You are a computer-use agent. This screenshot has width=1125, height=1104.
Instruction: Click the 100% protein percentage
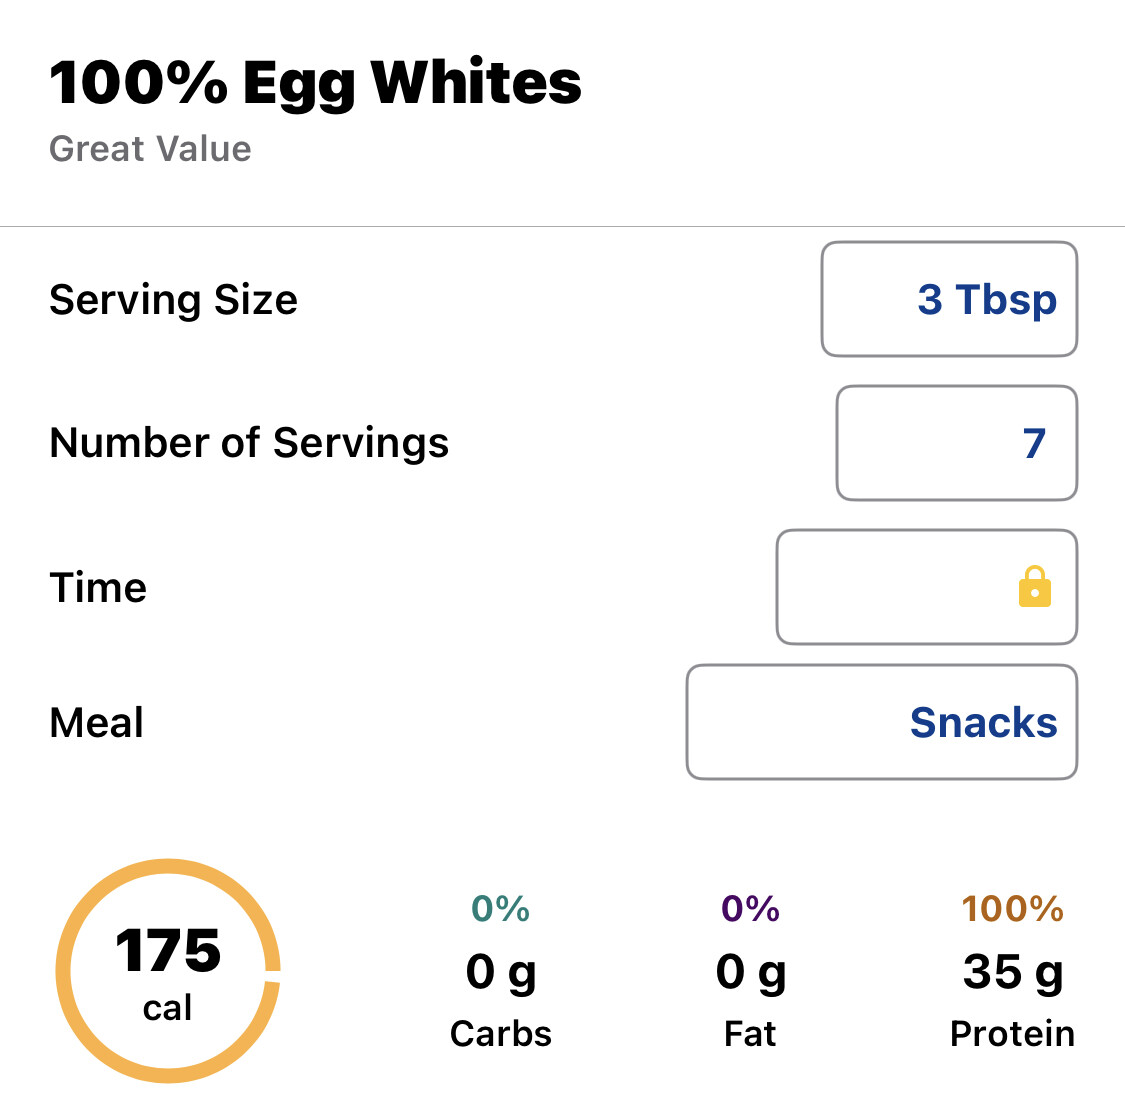point(1012,909)
